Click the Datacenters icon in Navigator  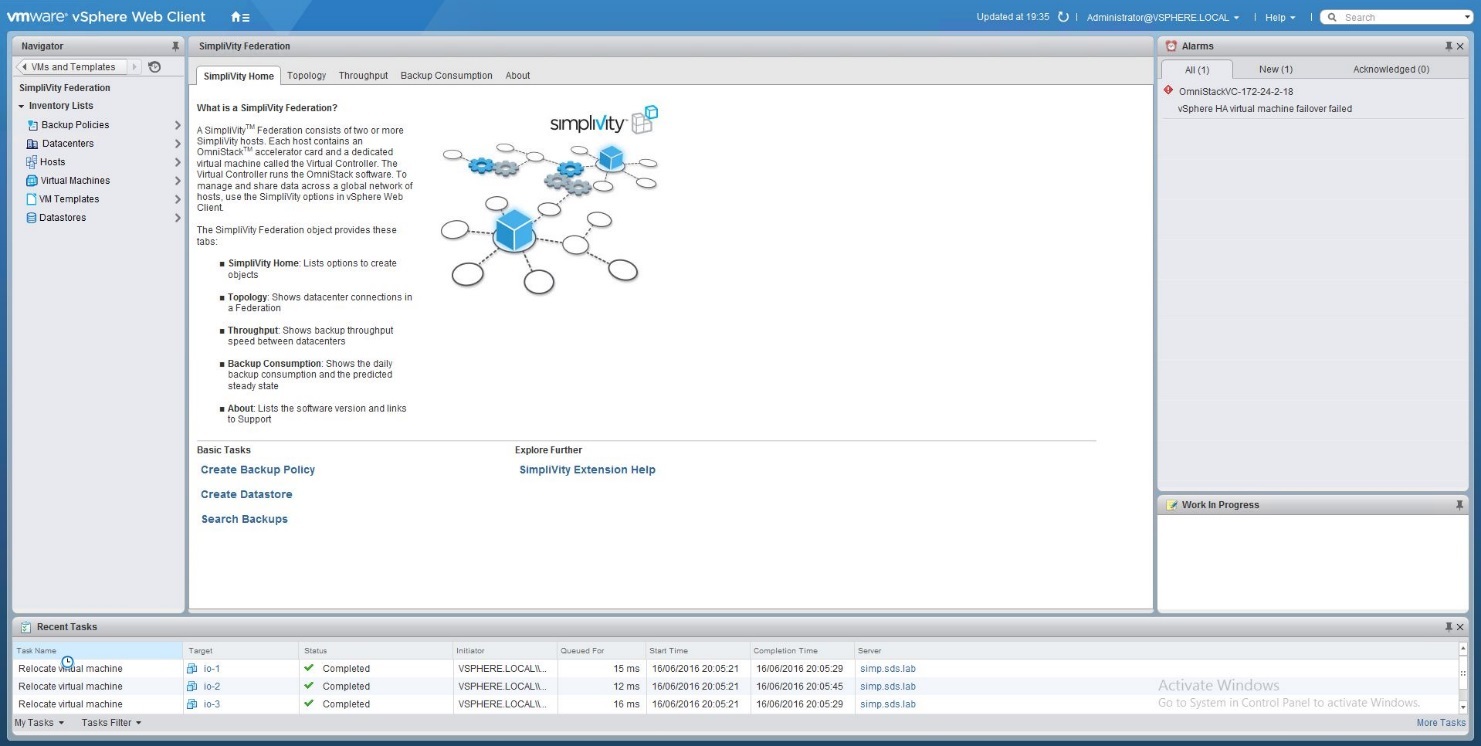(x=33, y=144)
